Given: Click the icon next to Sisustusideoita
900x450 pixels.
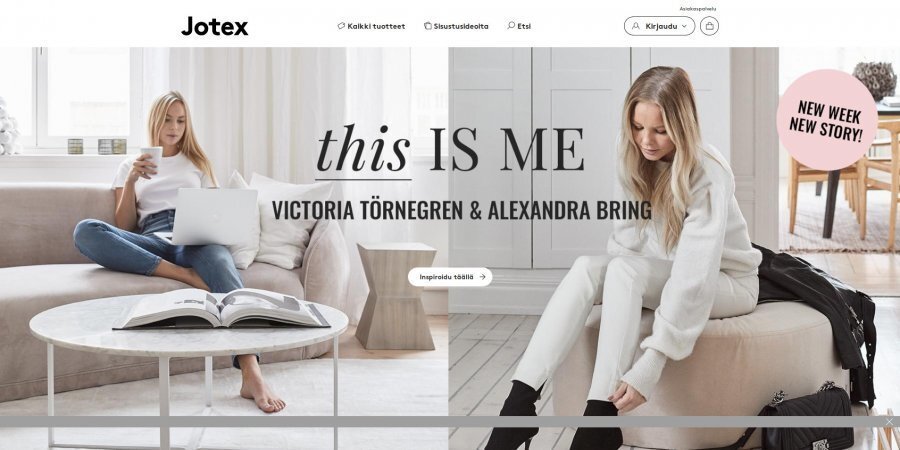Looking at the screenshot, I should [x=428, y=26].
